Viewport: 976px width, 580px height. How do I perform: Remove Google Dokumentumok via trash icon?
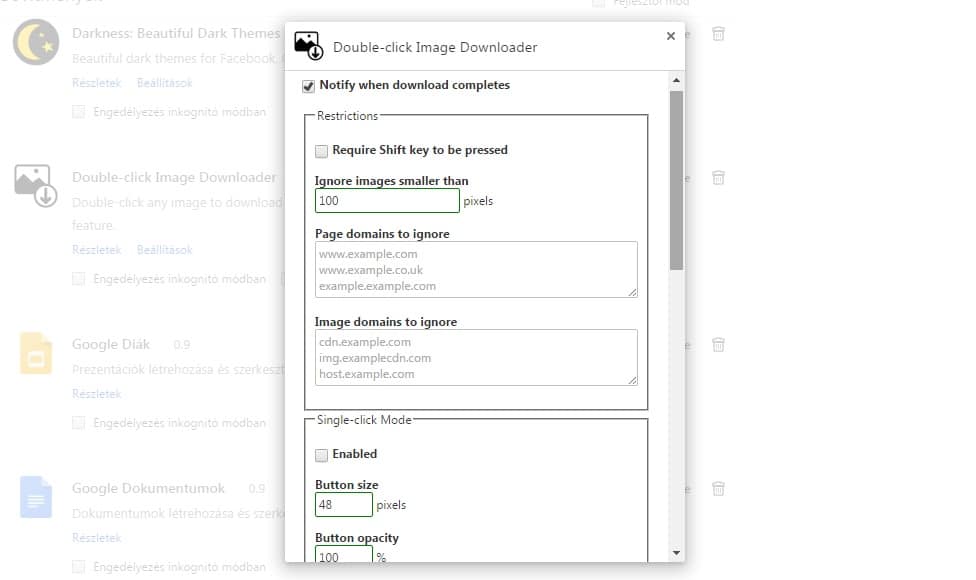718,489
